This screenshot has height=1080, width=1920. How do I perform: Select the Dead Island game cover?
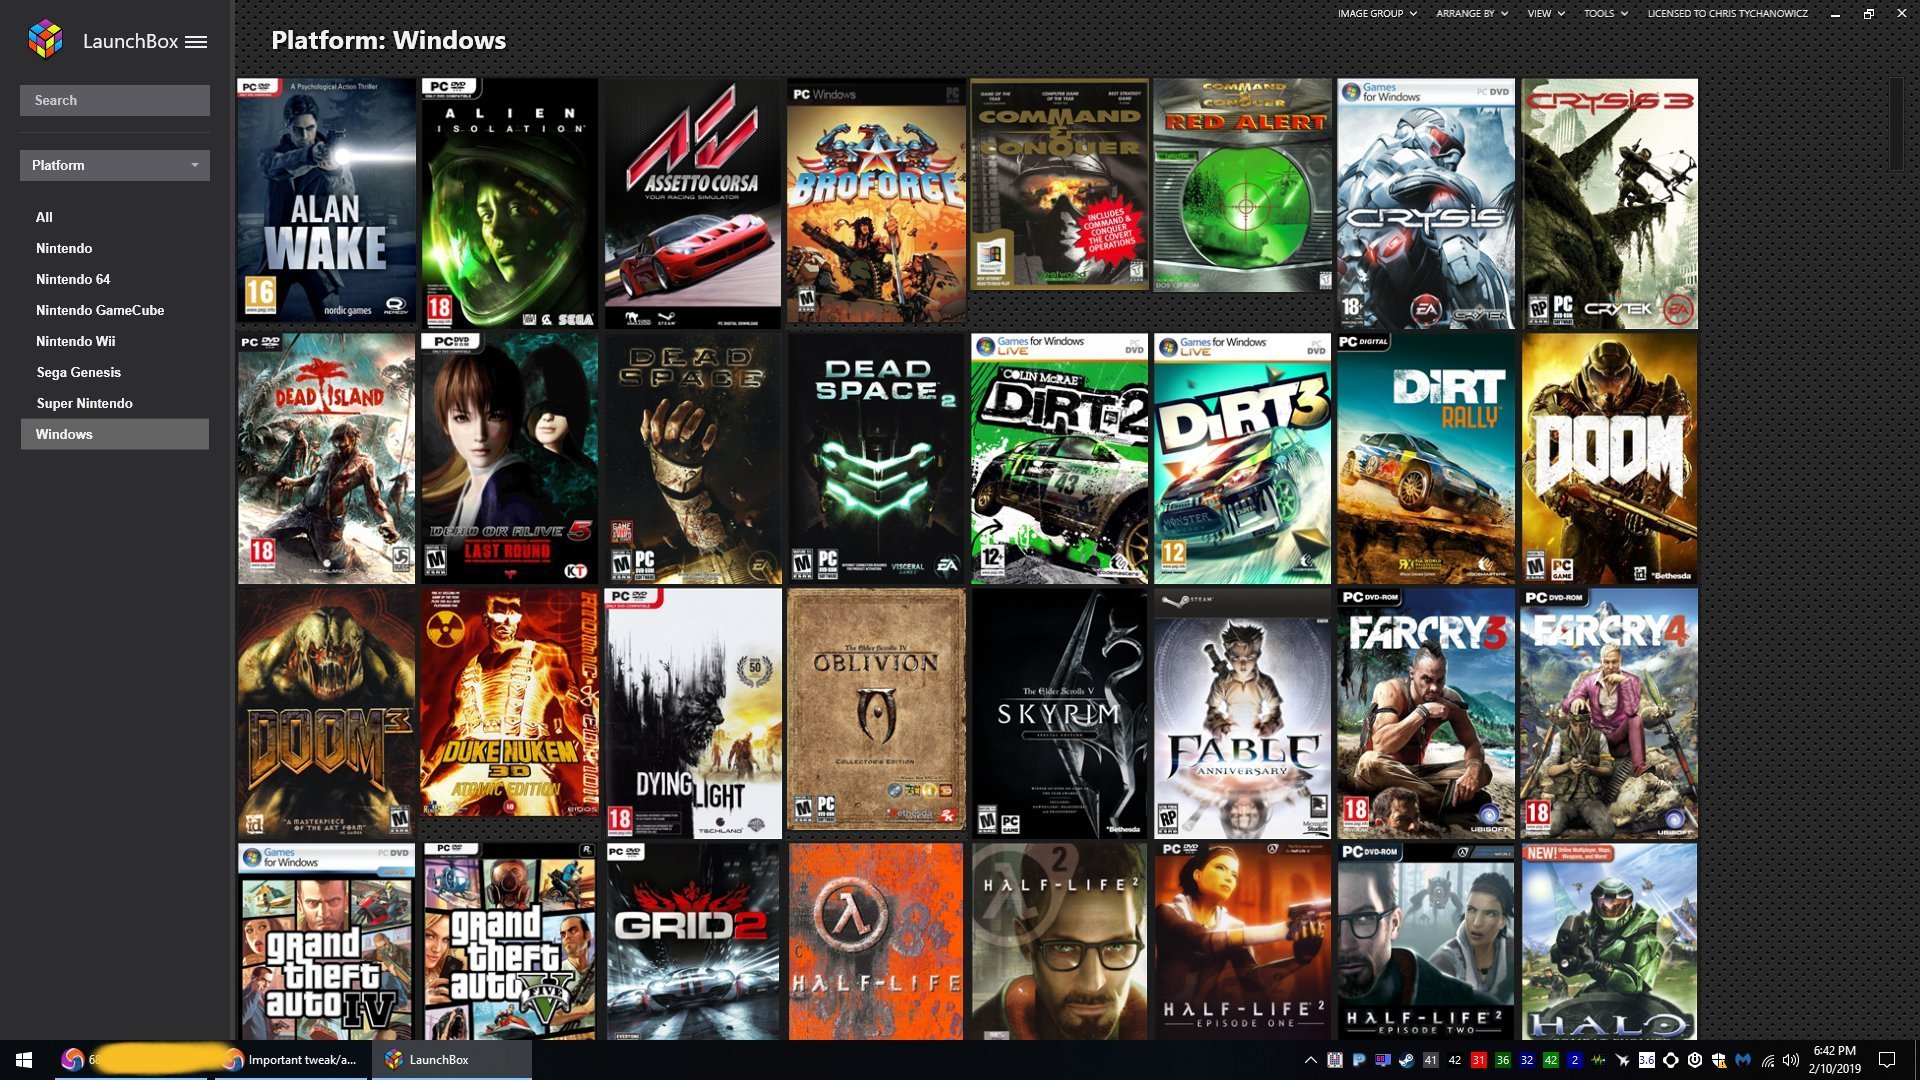[x=326, y=459]
